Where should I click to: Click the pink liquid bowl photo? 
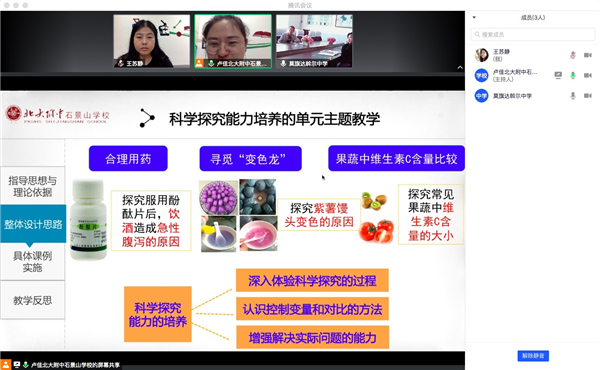258,234
